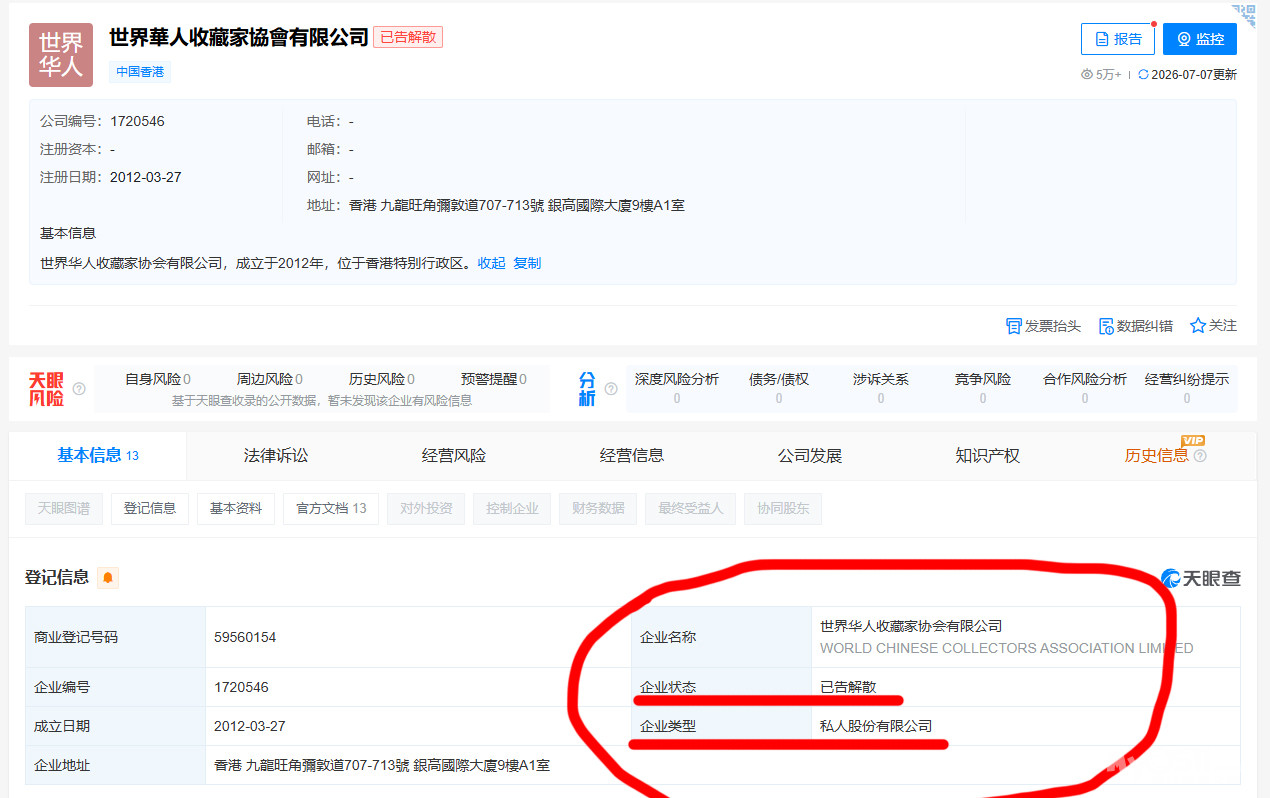Click the 天眼风险 help question icon

79,389
